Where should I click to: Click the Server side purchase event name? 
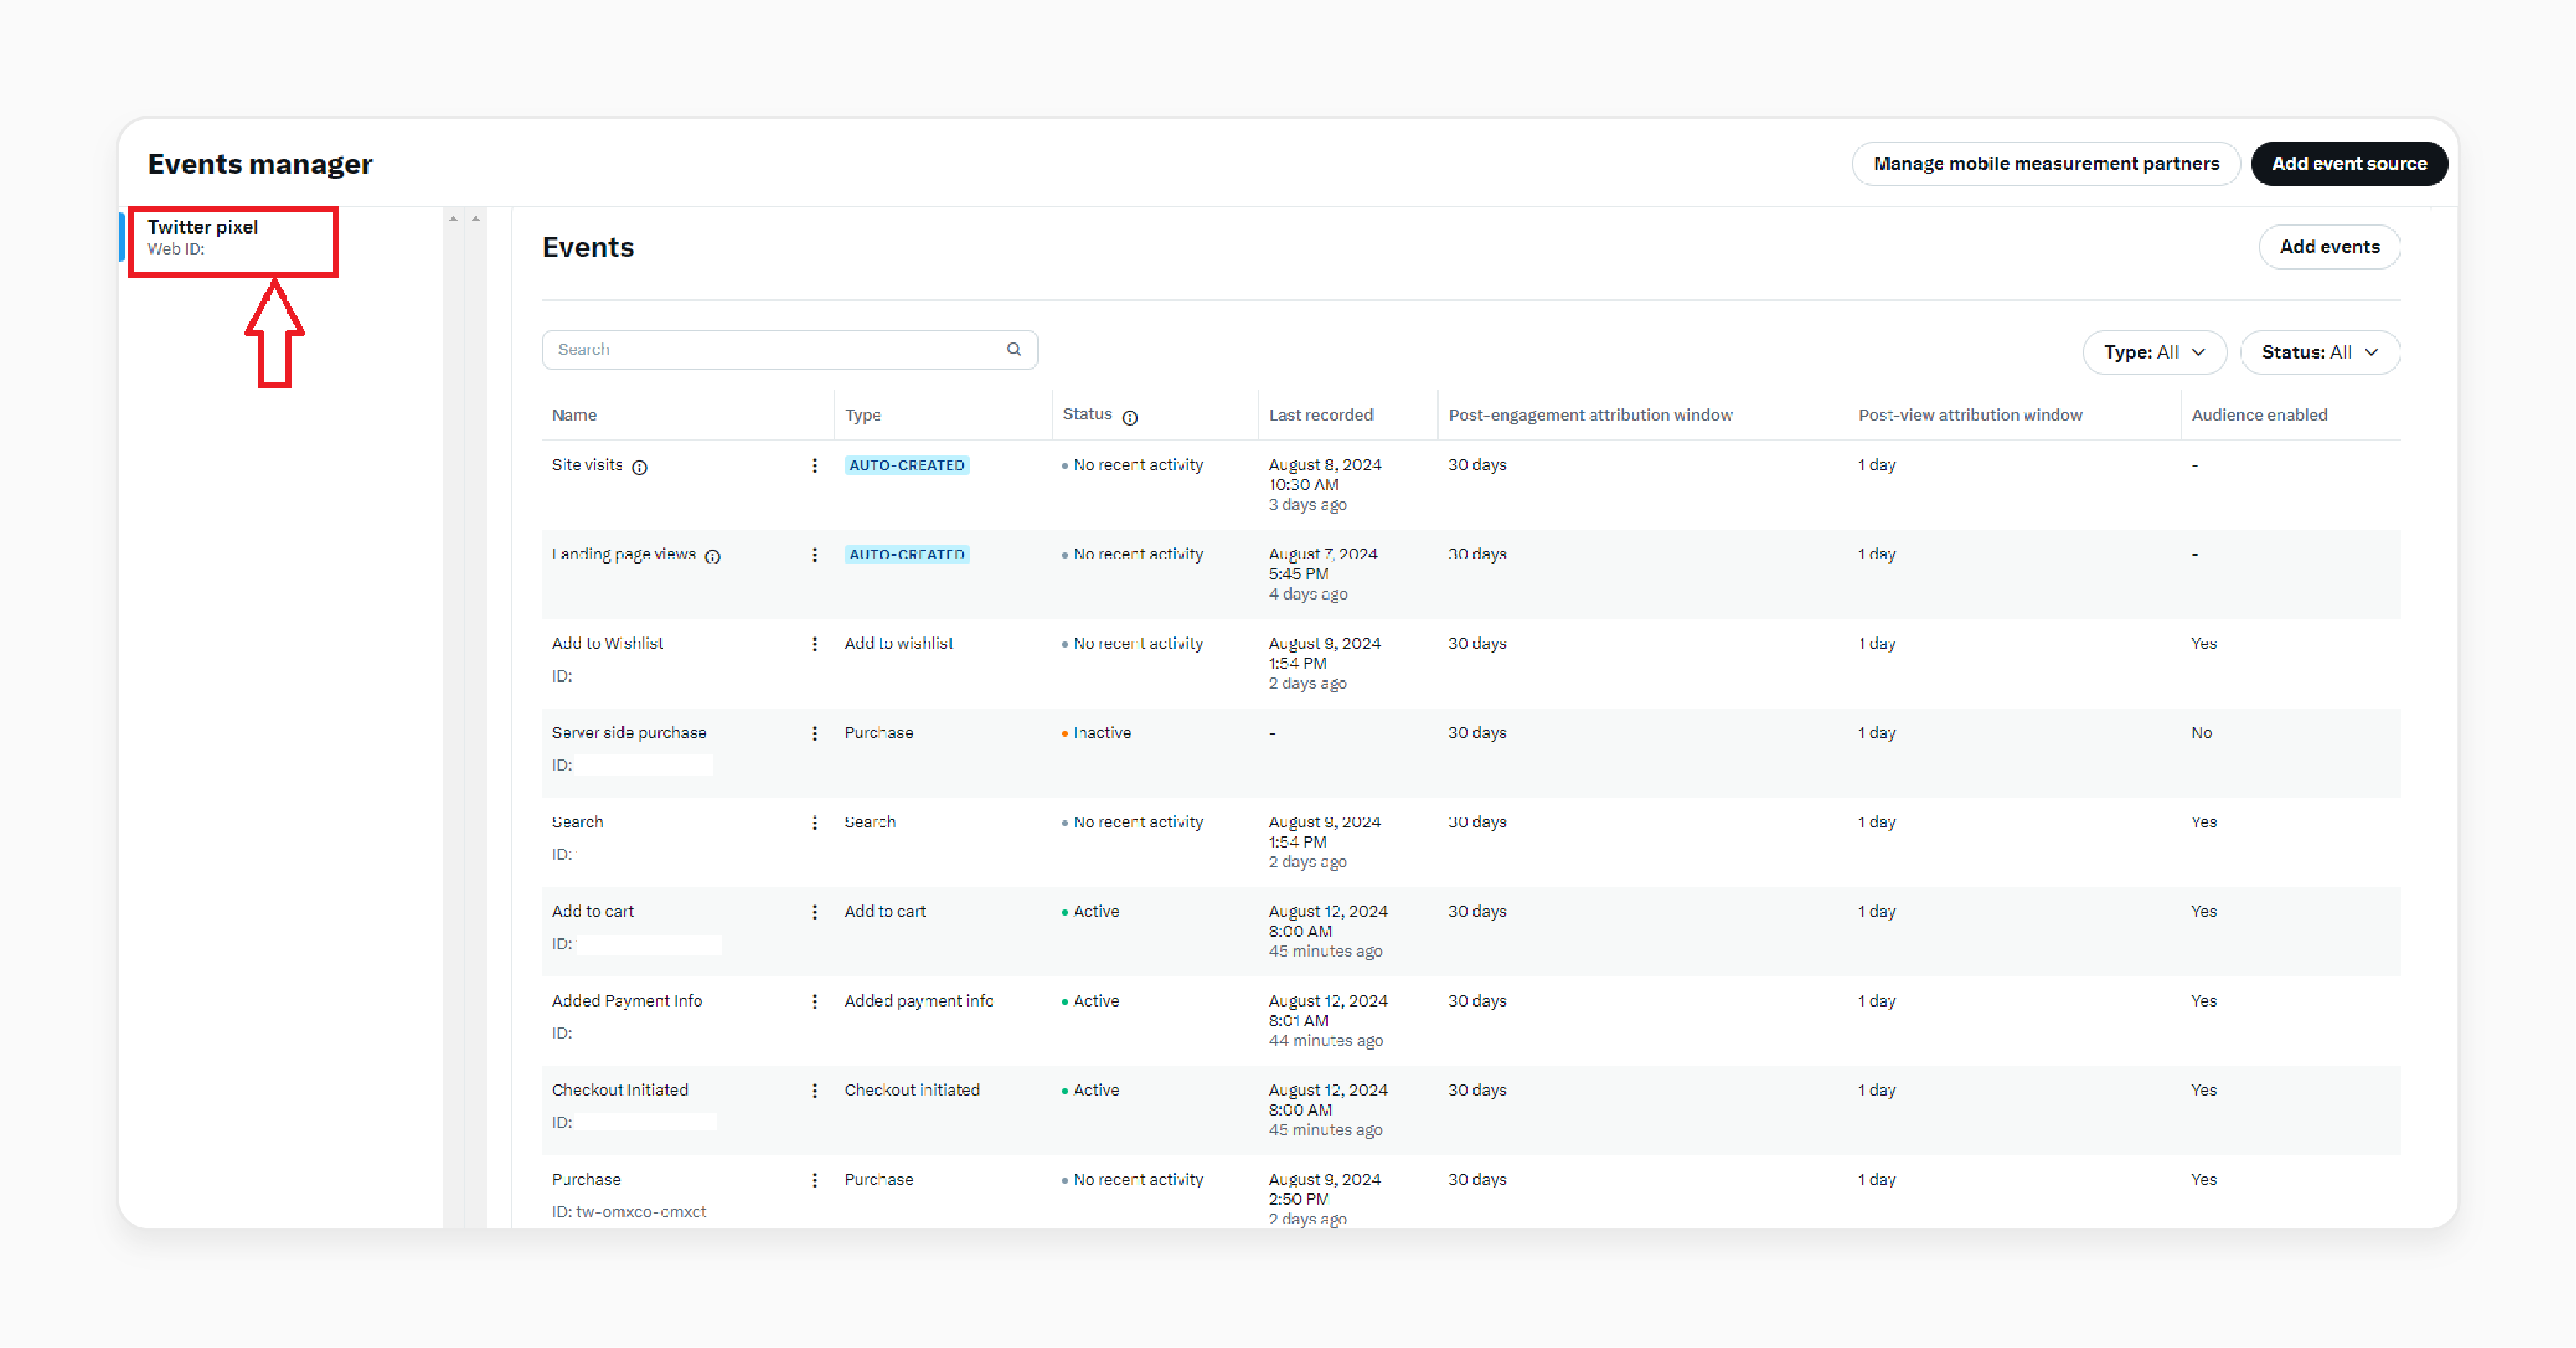[x=629, y=733]
